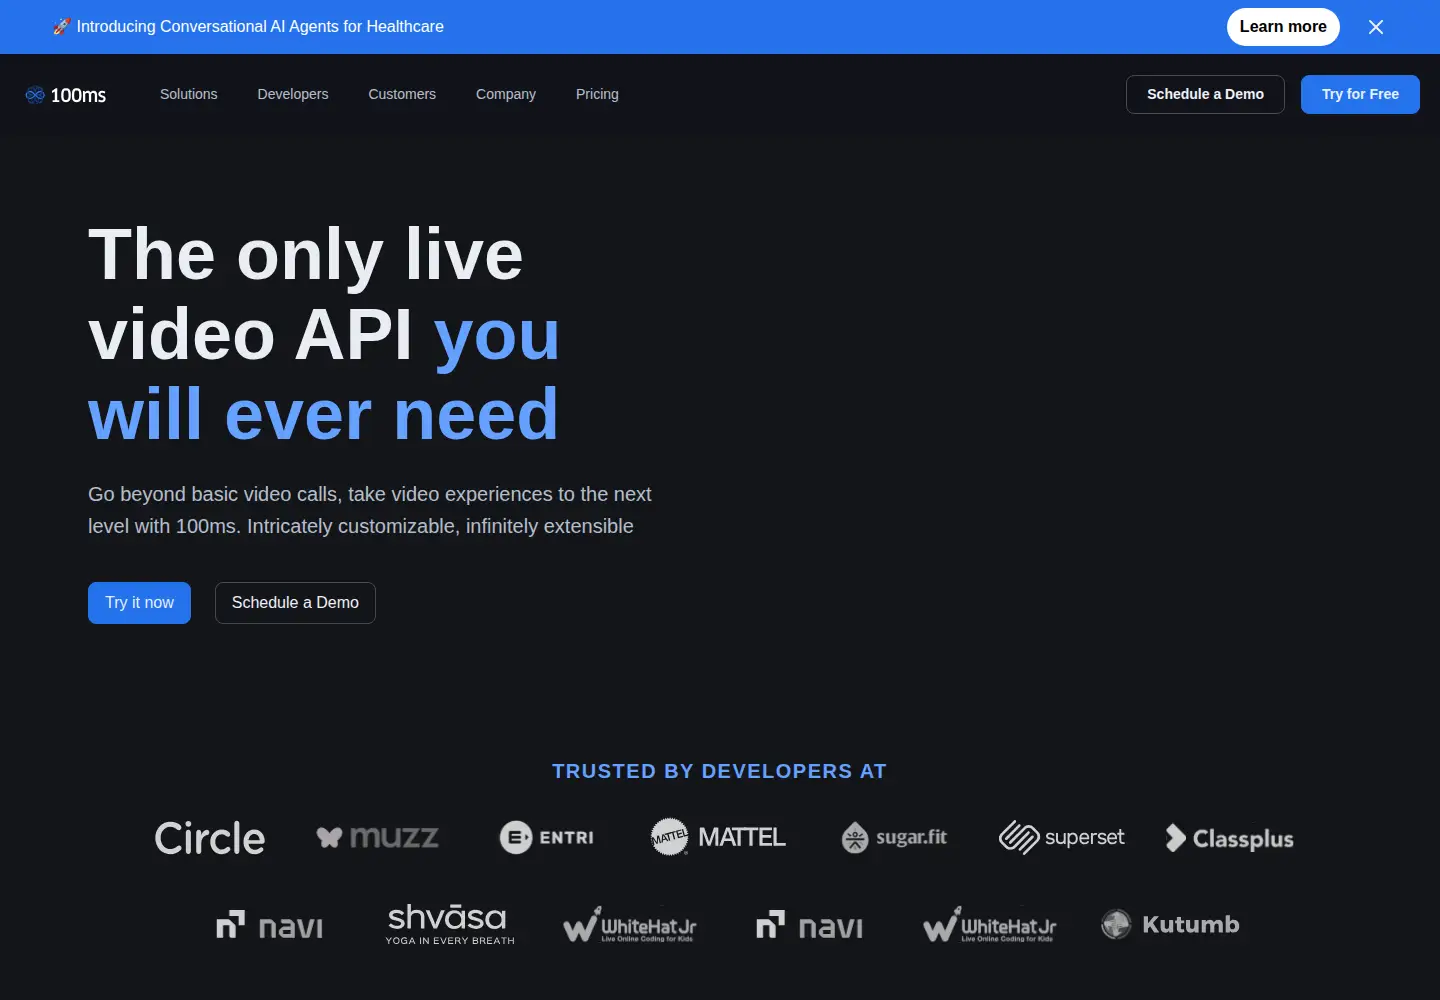Screen dimensions: 1440x1000
Task: Close the announcement banner with the X
Action: coord(1376,27)
